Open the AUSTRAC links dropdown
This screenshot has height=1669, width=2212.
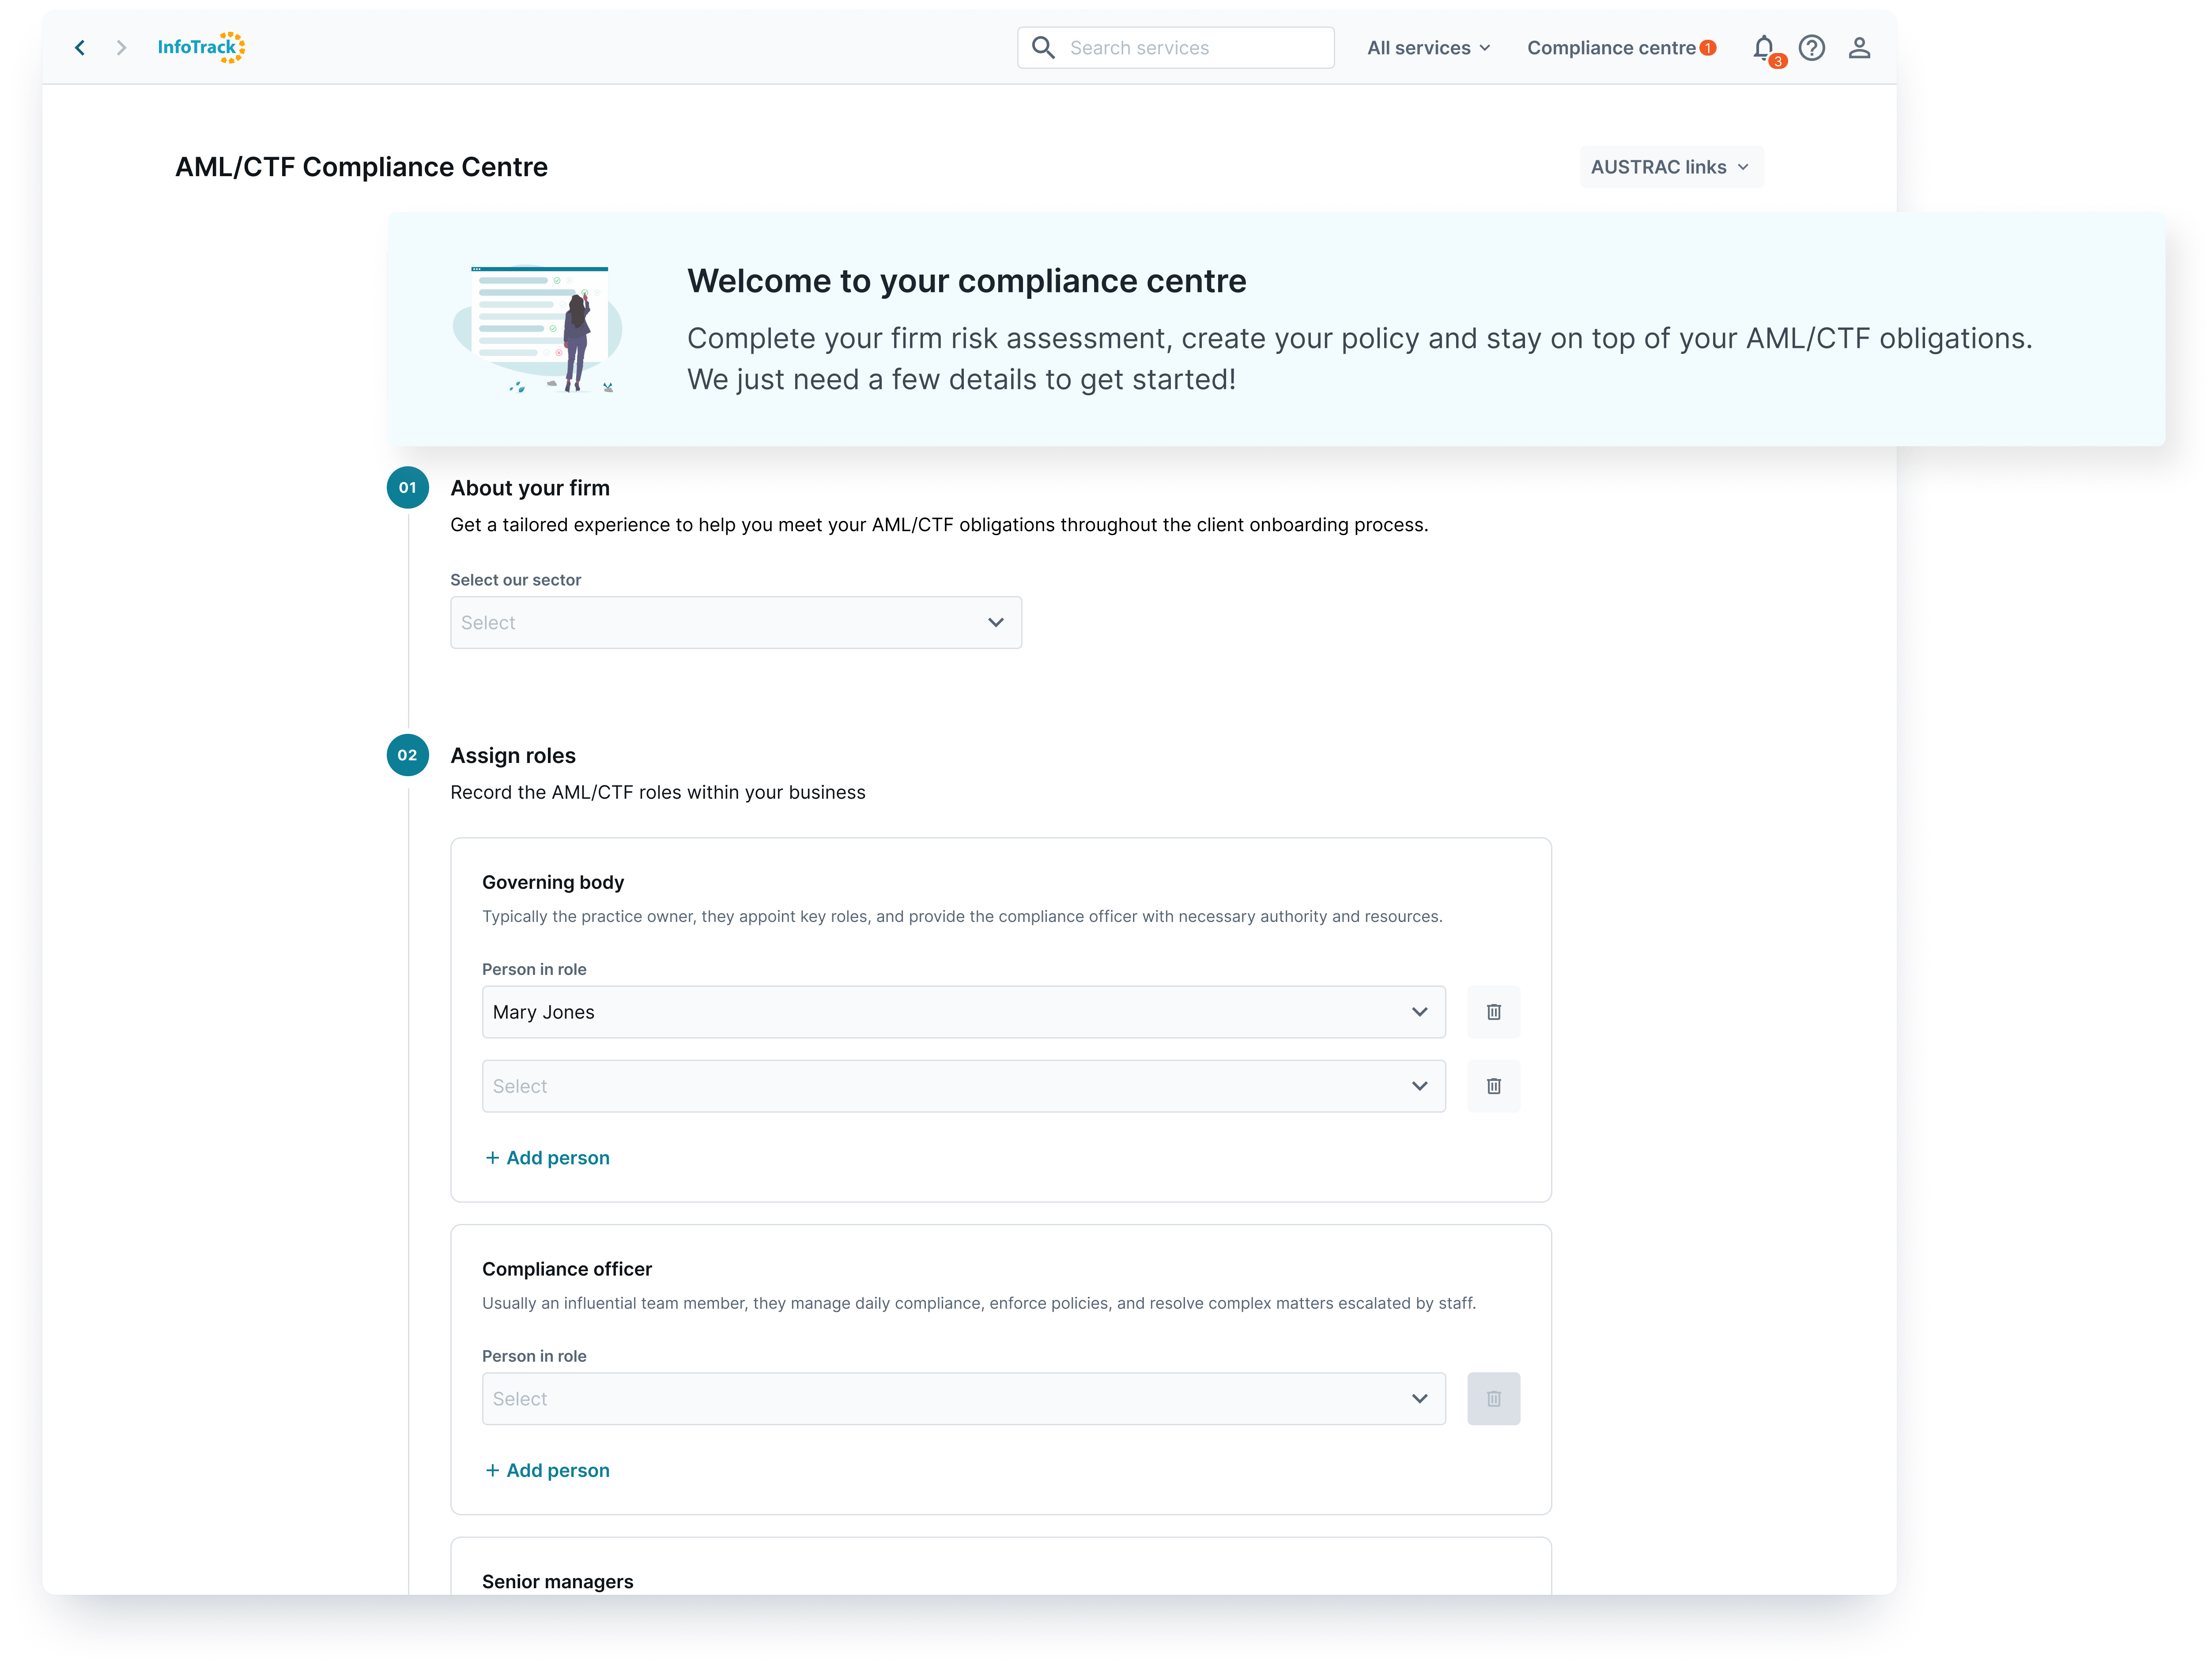[1670, 166]
